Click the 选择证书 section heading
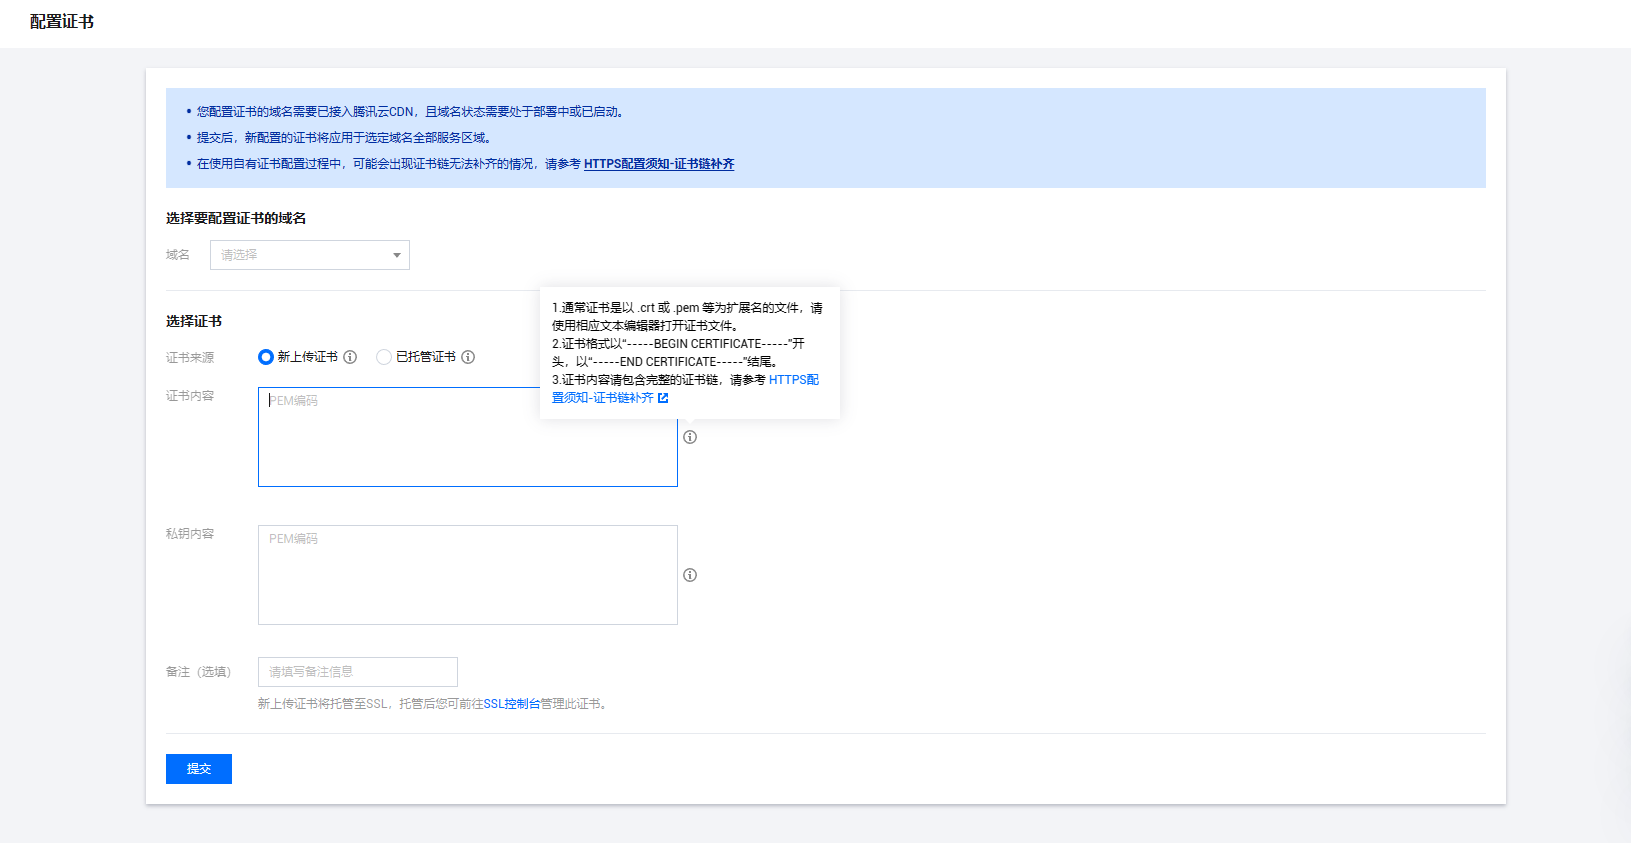 pos(194,321)
